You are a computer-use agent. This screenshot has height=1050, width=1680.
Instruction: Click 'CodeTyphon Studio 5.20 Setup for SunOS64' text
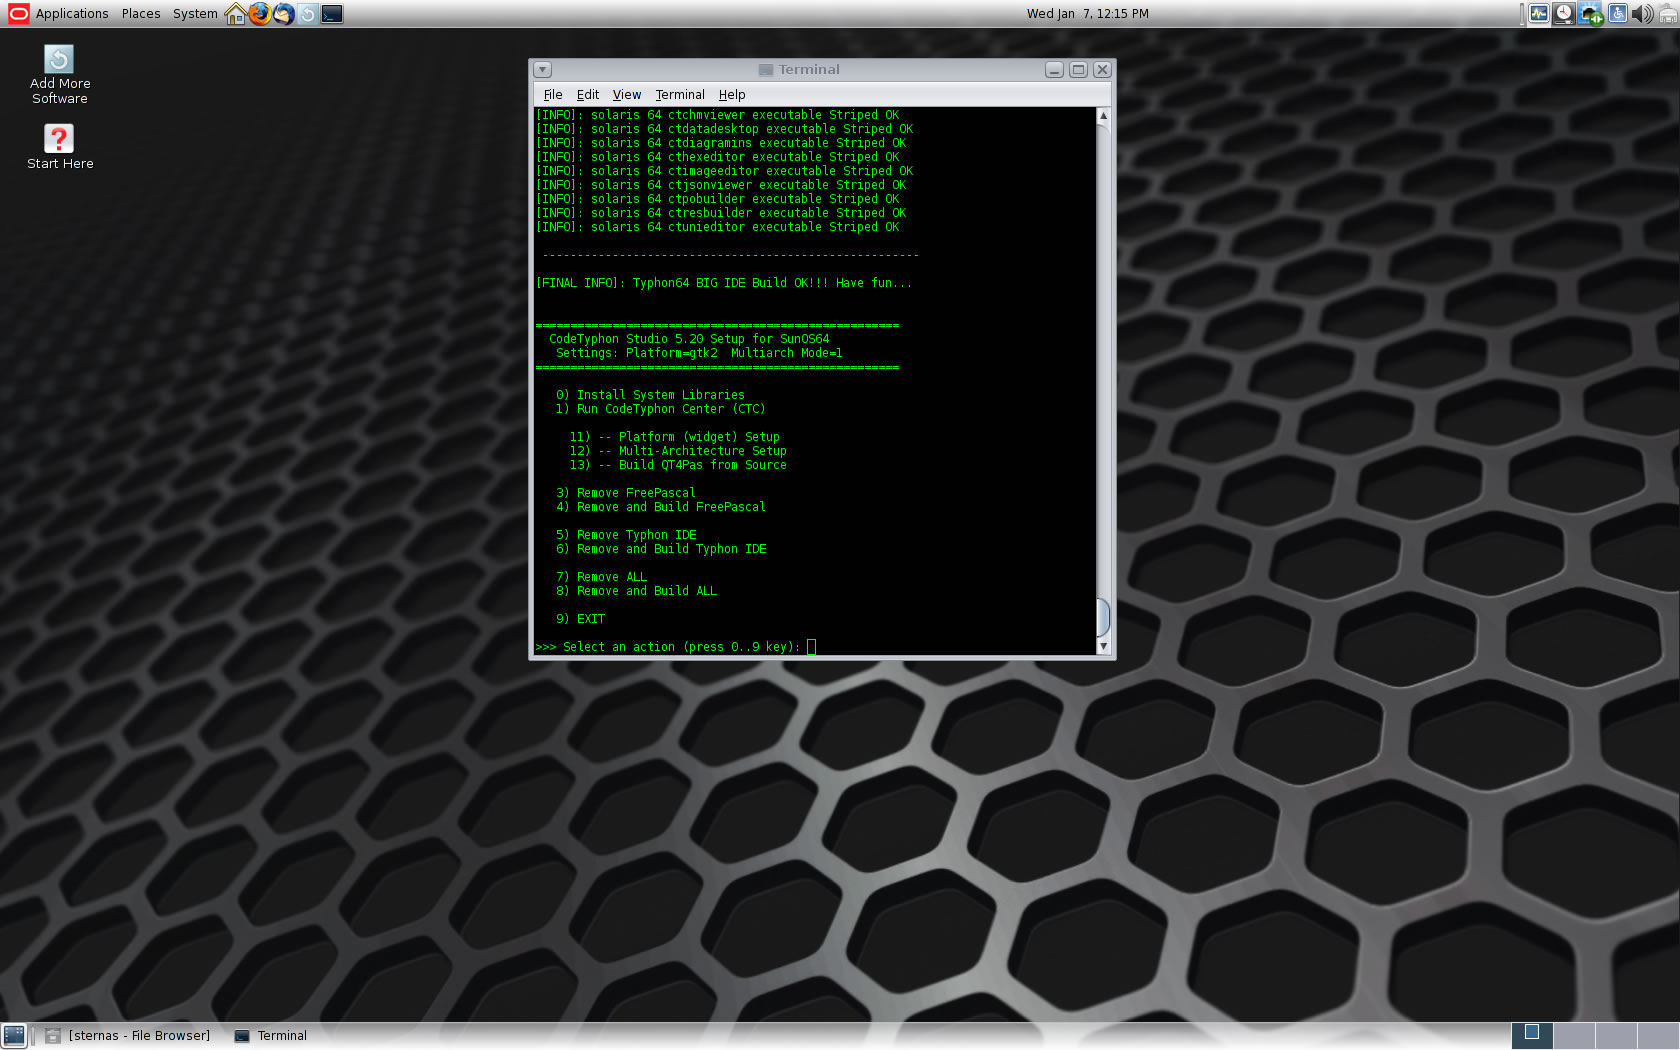pyautogui.click(x=689, y=339)
